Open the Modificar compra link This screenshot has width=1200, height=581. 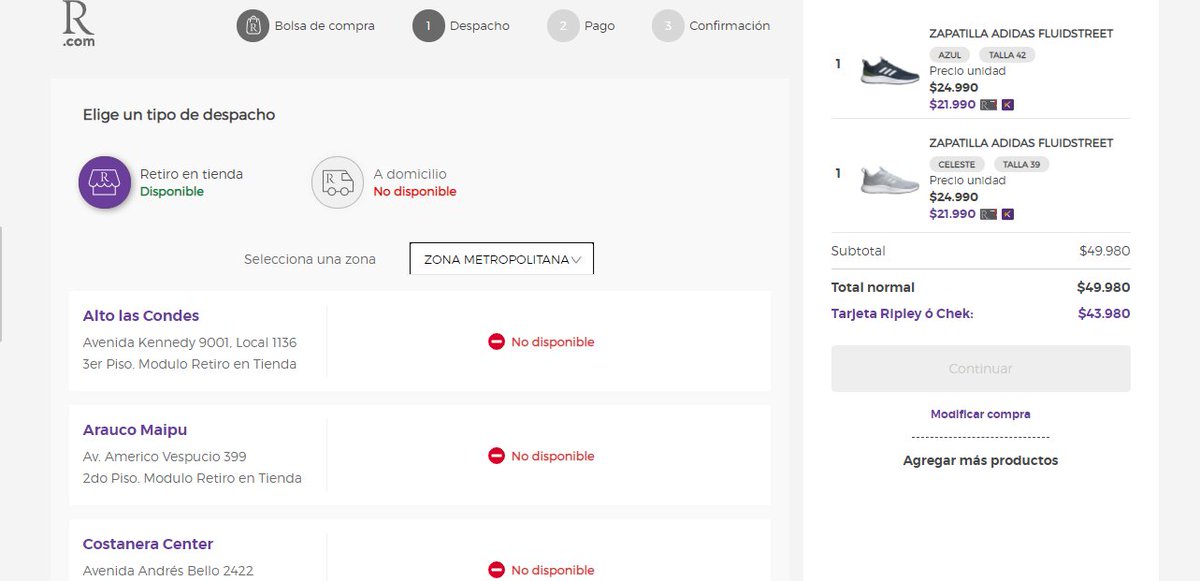click(980, 413)
